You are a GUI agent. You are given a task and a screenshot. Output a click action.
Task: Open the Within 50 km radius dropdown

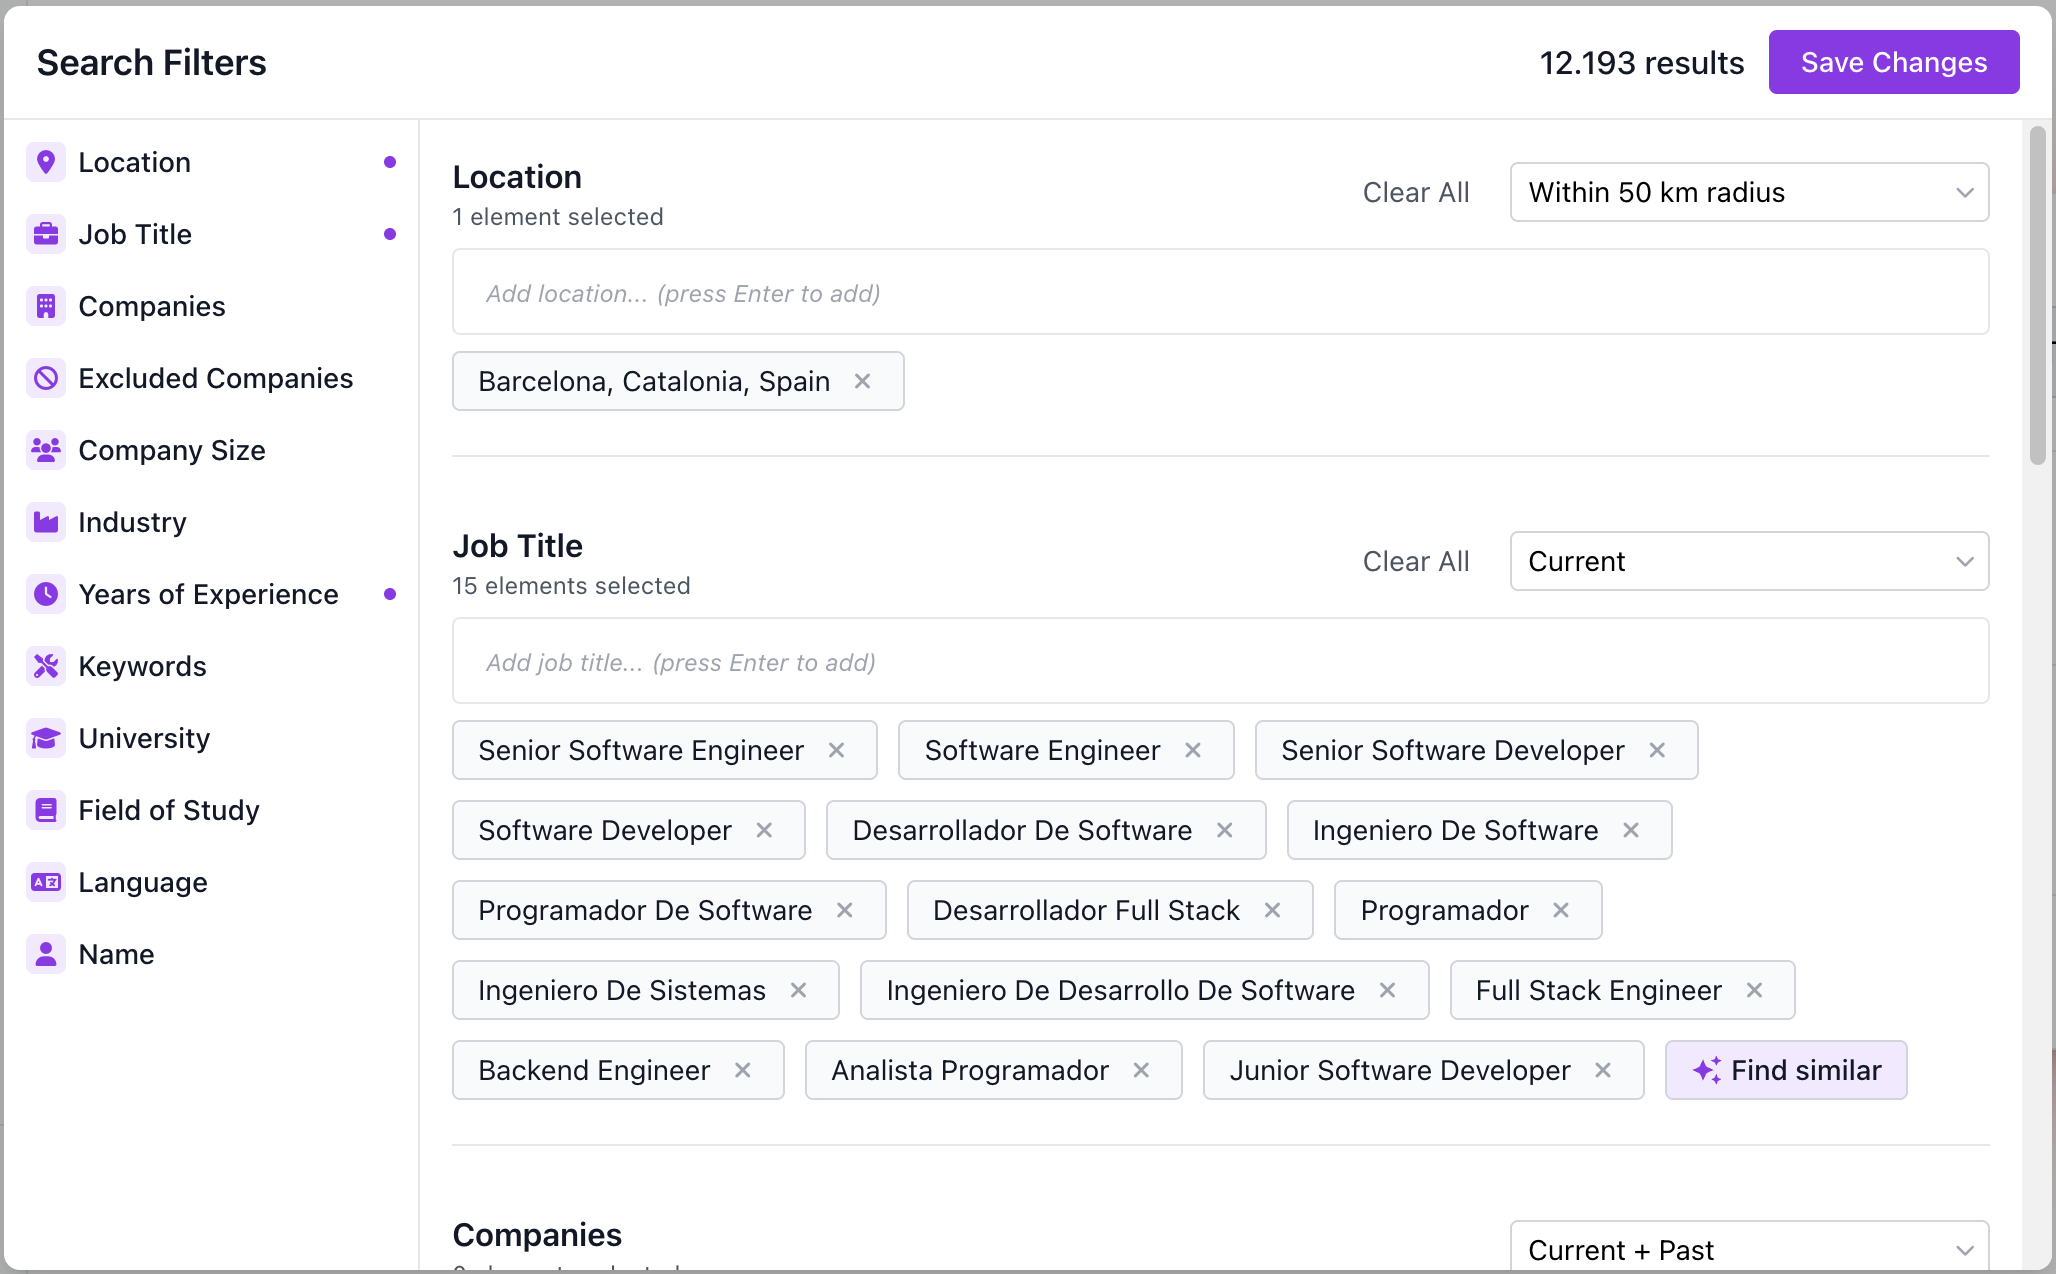pyautogui.click(x=1748, y=192)
